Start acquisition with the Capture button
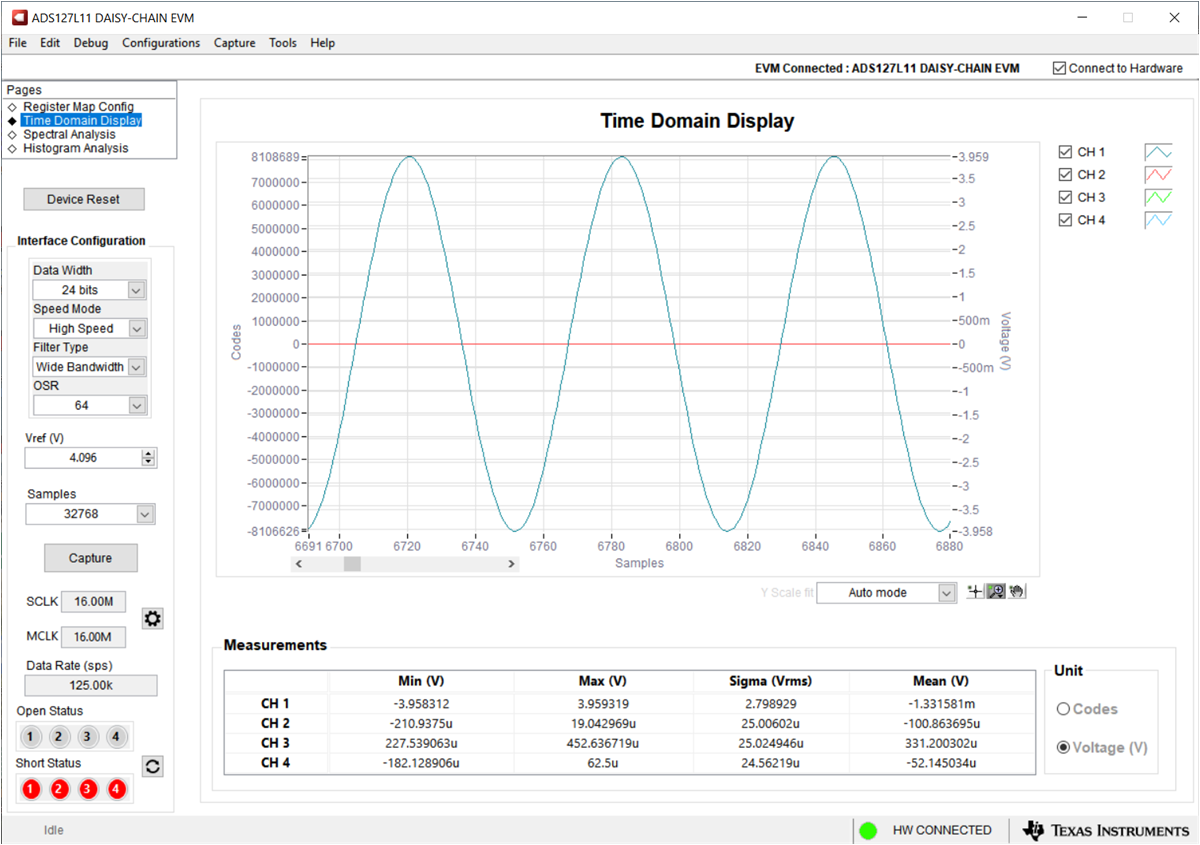The width and height of the screenshot is (1200, 845). (x=90, y=557)
